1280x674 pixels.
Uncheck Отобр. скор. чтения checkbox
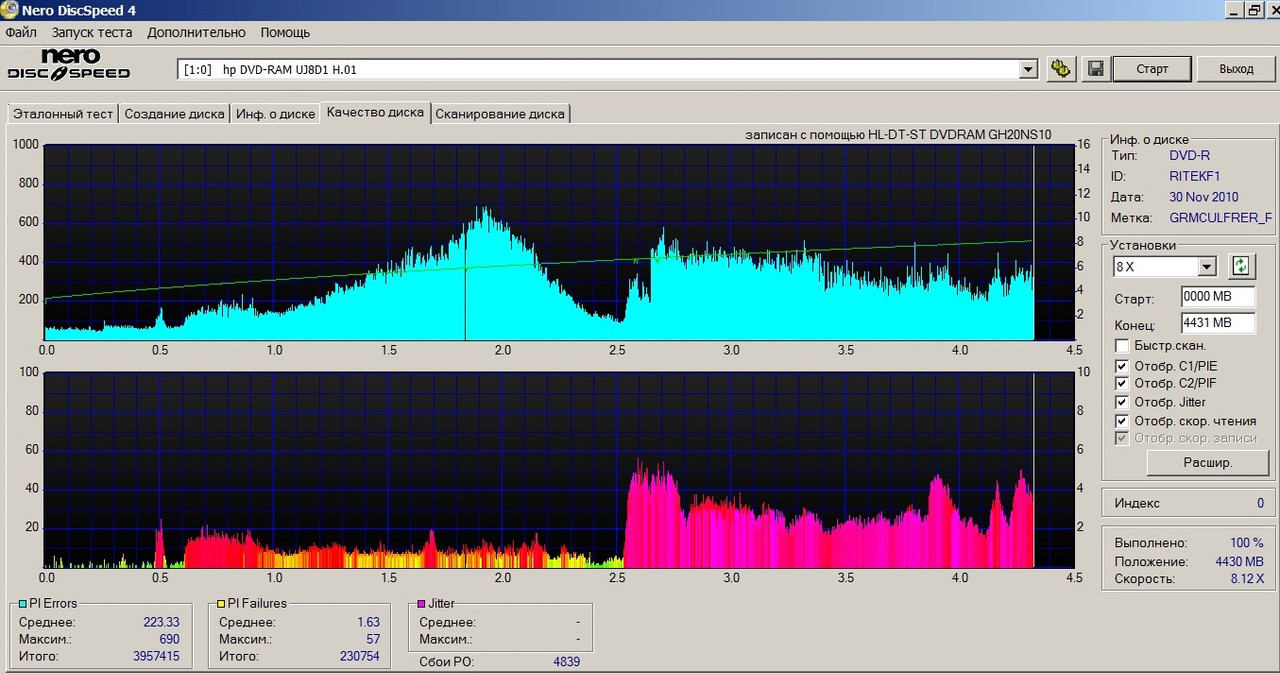coord(1121,421)
